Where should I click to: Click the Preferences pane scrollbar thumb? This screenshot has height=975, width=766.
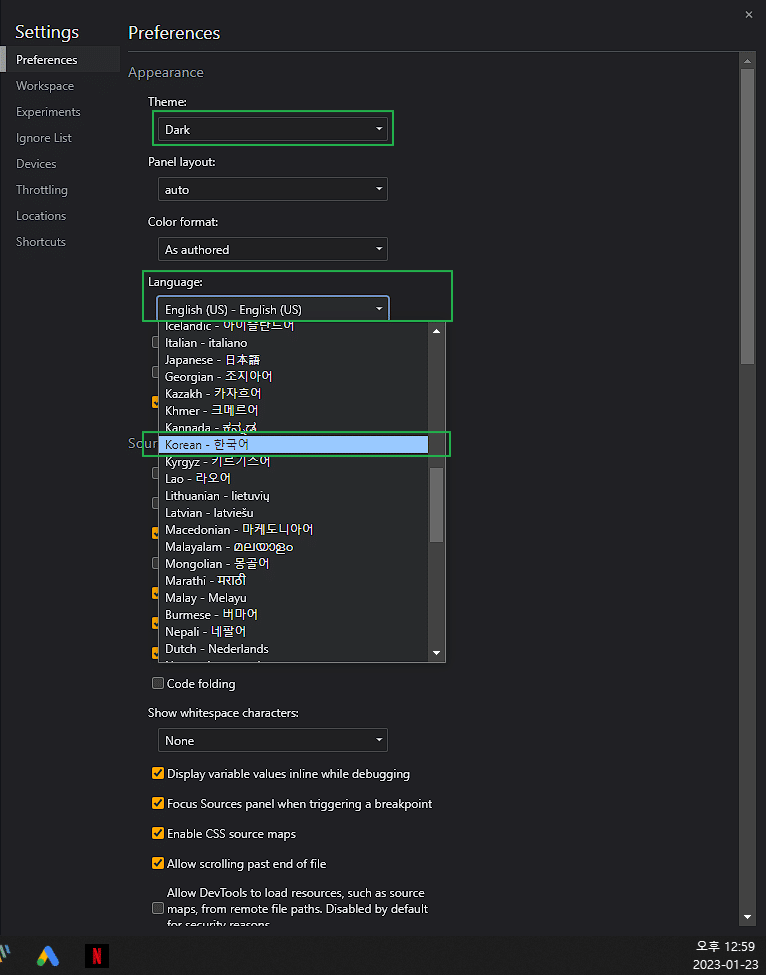[x=747, y=216]
